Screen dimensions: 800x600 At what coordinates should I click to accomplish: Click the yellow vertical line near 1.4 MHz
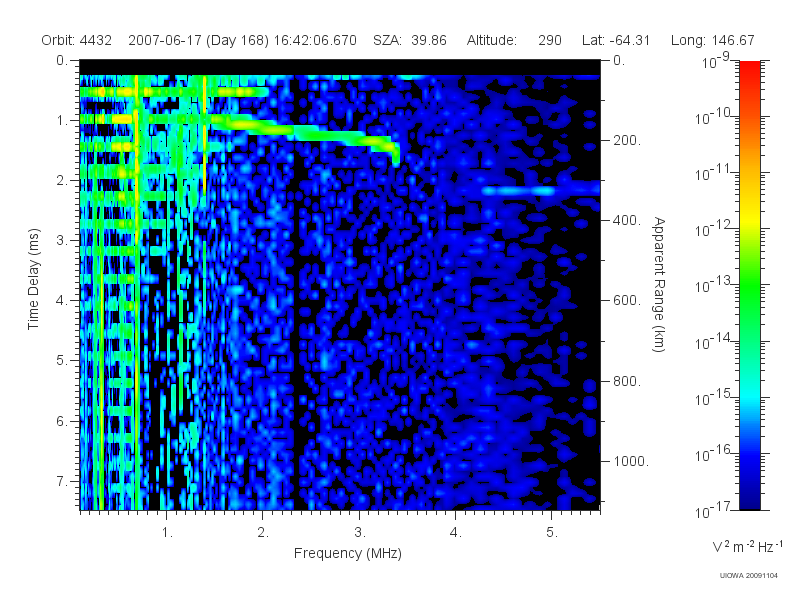(205, 135)
